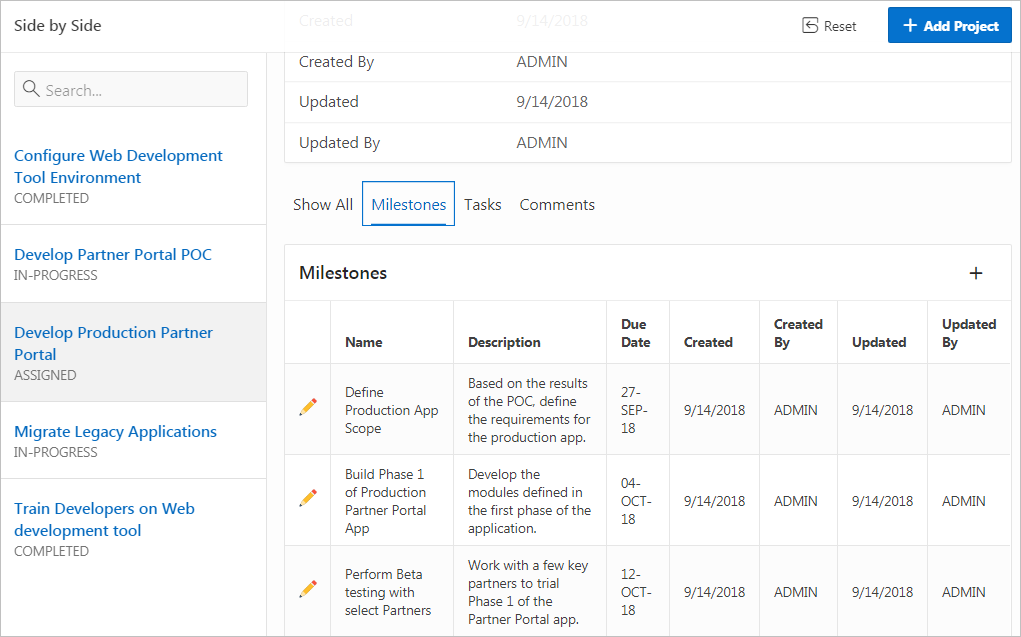Open Train Developers on Web development tool
This screenshot has width=1021, height=637.
tap(104, 519)
